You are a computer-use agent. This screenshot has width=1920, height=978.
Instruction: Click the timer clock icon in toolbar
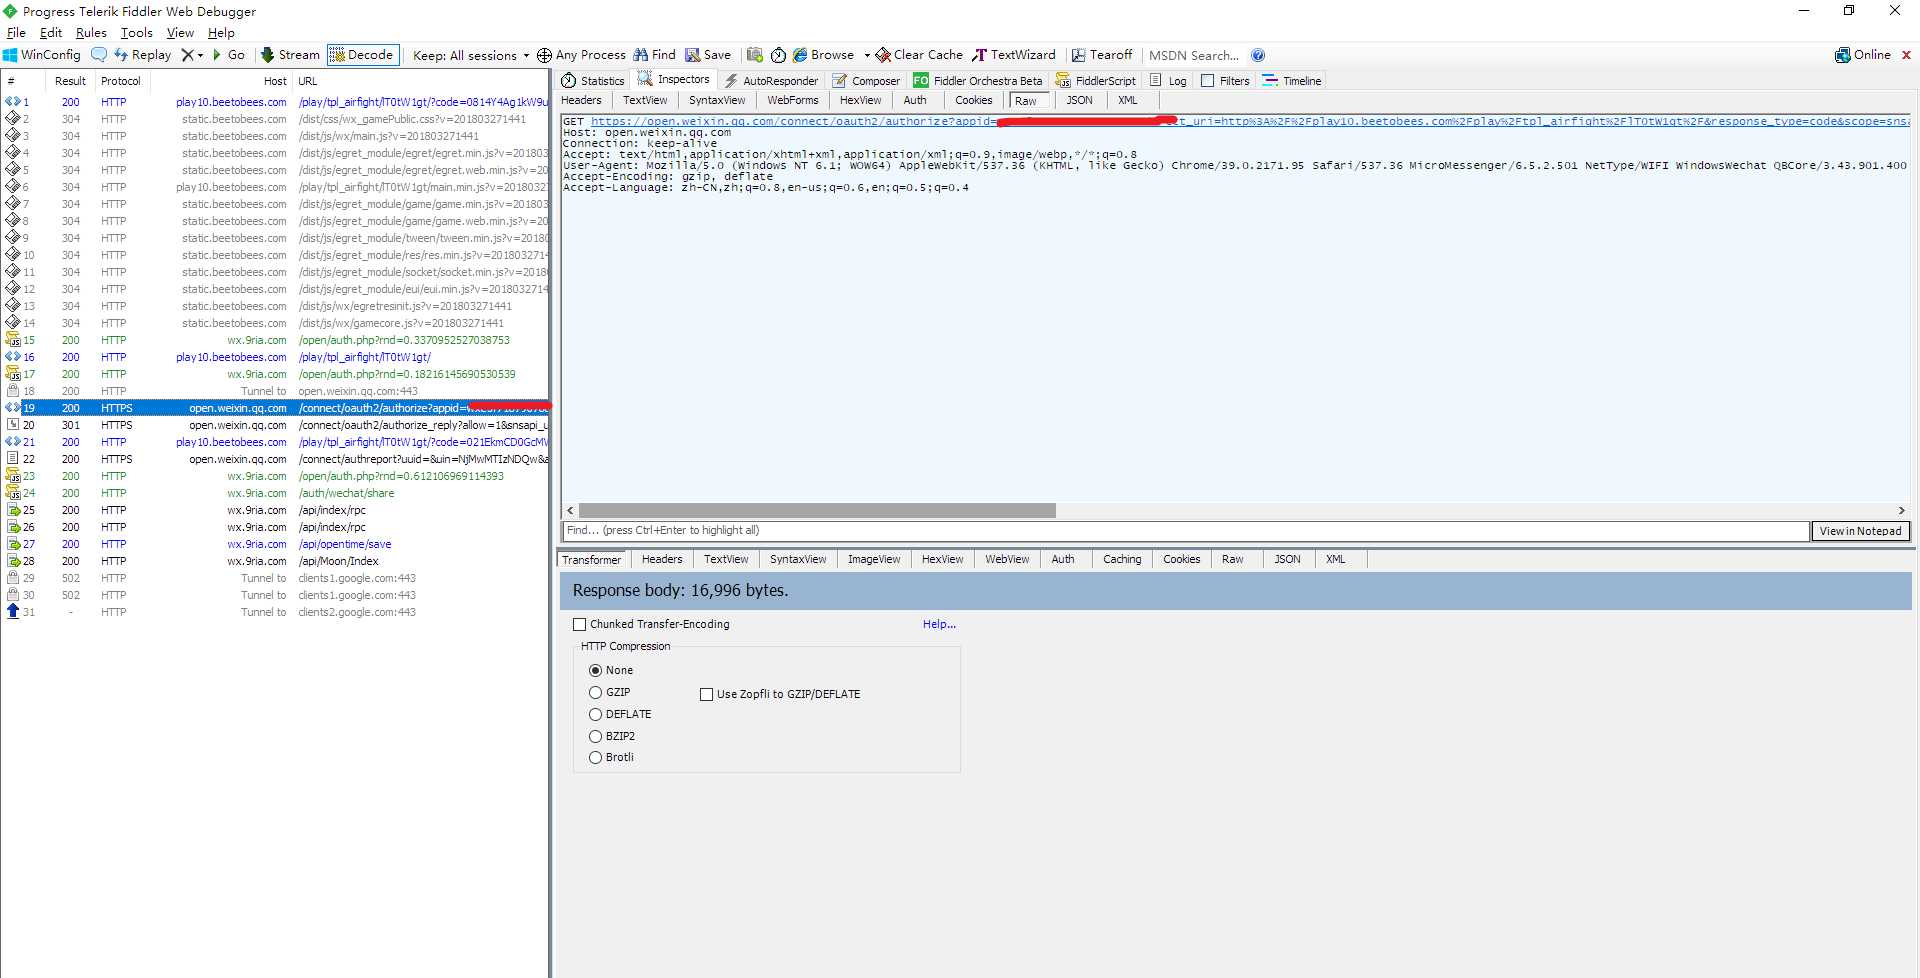coord(778,55)
